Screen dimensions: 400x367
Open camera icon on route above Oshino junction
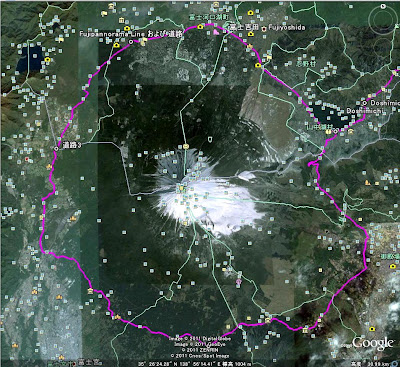pos(258,65)
